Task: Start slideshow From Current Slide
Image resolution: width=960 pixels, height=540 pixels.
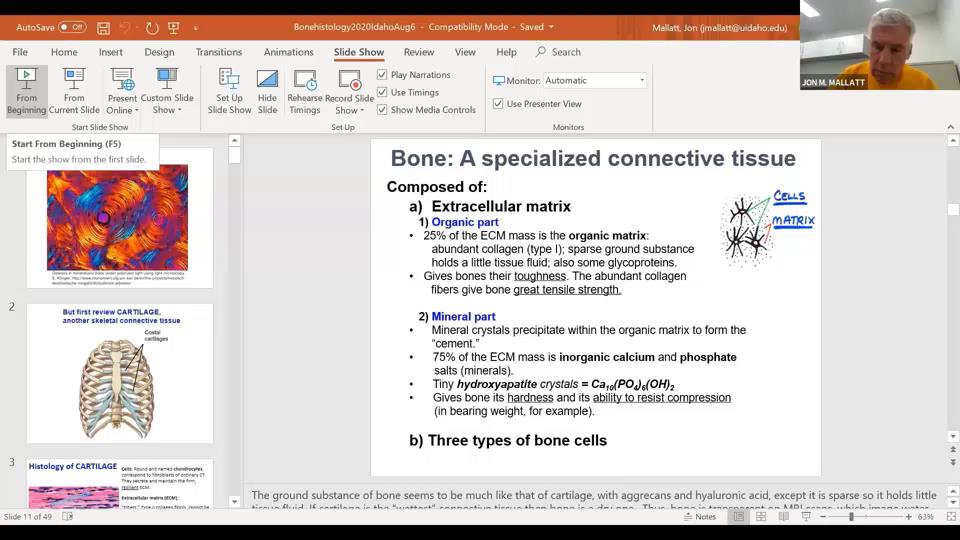Action: 74,91
